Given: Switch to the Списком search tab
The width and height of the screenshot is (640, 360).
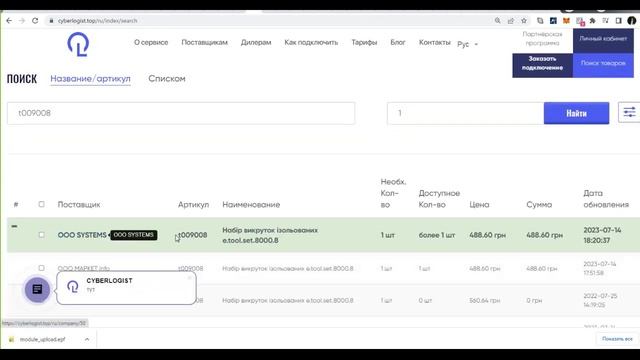Looking at the screenshot, I should (x=167, y=78).
